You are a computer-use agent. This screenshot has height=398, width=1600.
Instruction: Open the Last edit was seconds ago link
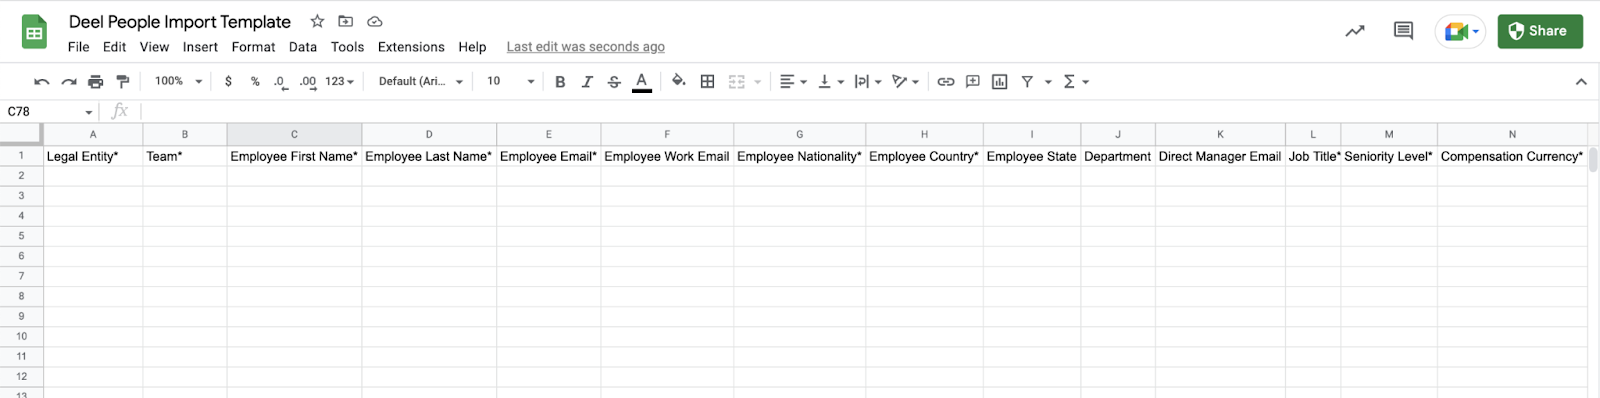click(585, 47)
